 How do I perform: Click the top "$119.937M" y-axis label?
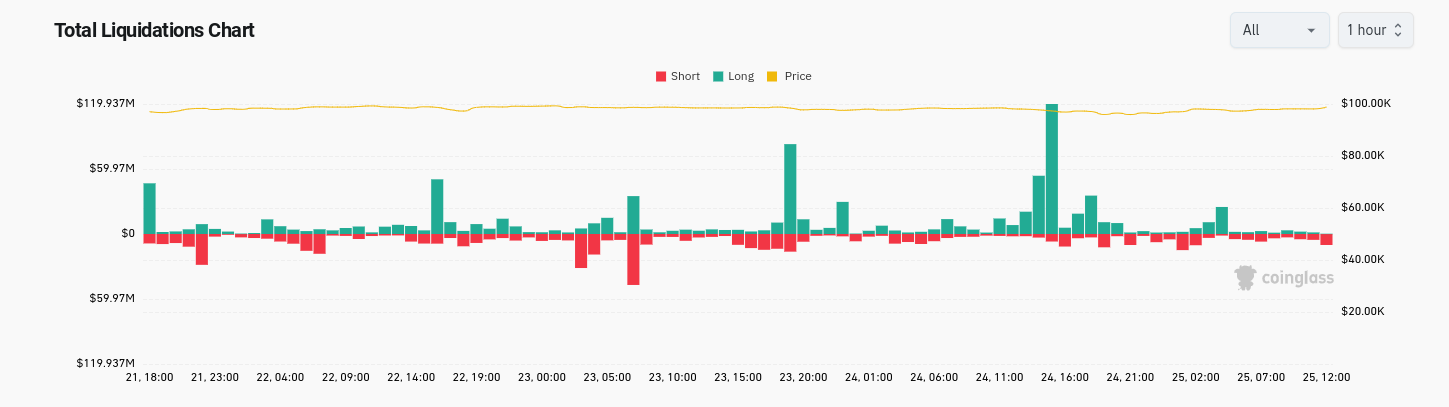[105, 104]
